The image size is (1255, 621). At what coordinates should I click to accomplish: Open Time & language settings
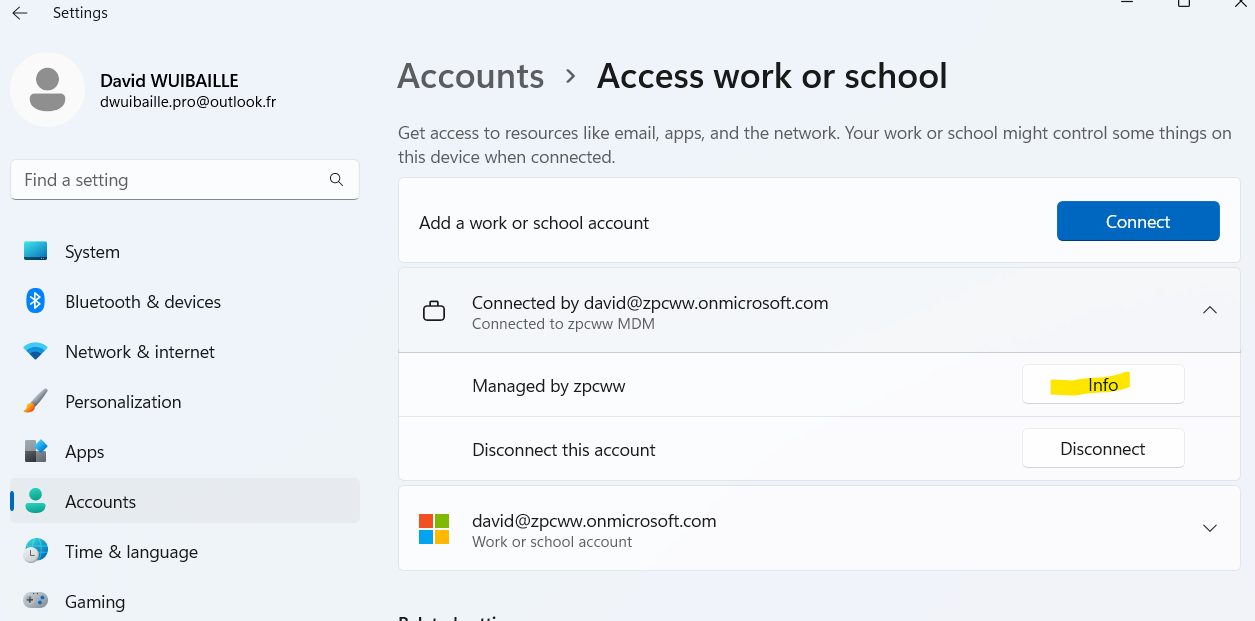185,552
